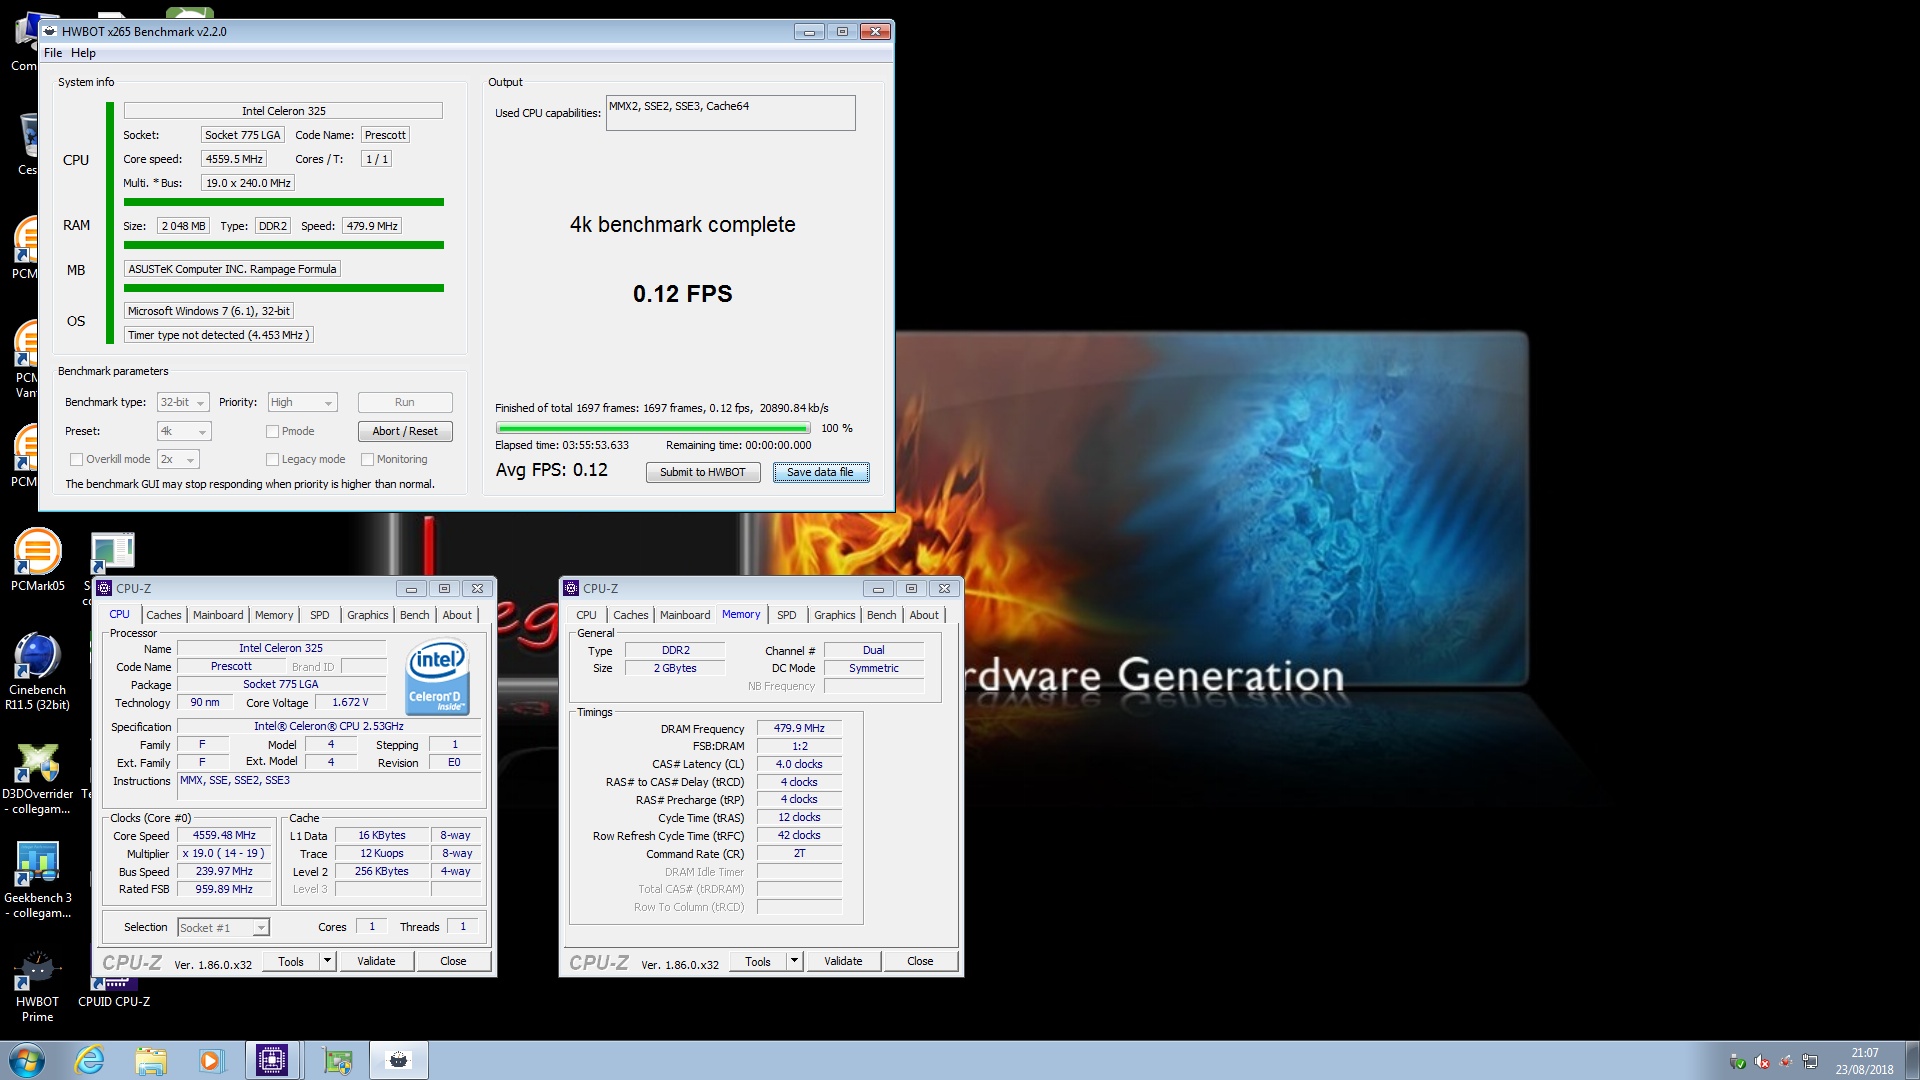Screen dimensions: 1920x1080
Task: Enable the Pmode checkbox
Action: click(x=272, y=431)
